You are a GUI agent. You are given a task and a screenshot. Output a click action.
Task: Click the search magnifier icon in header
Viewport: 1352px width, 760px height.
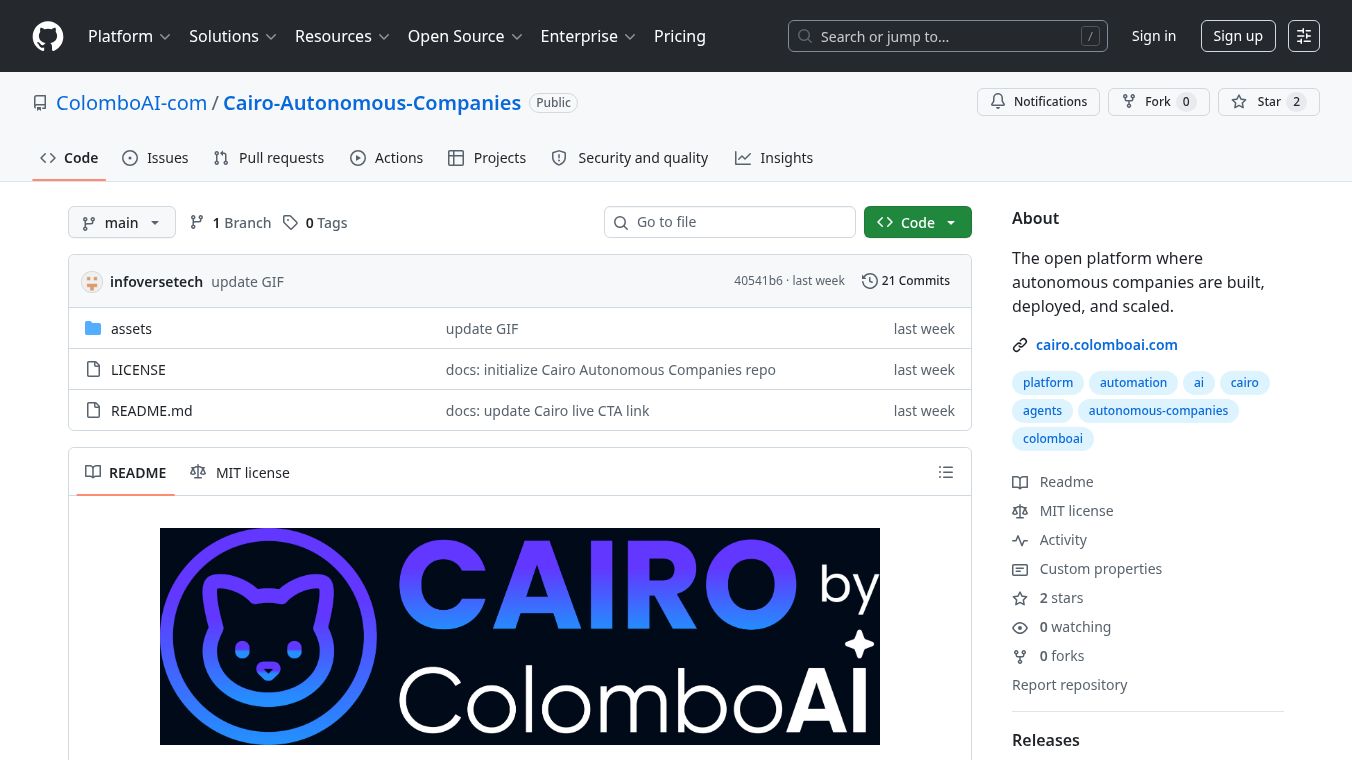click(805, 37)
